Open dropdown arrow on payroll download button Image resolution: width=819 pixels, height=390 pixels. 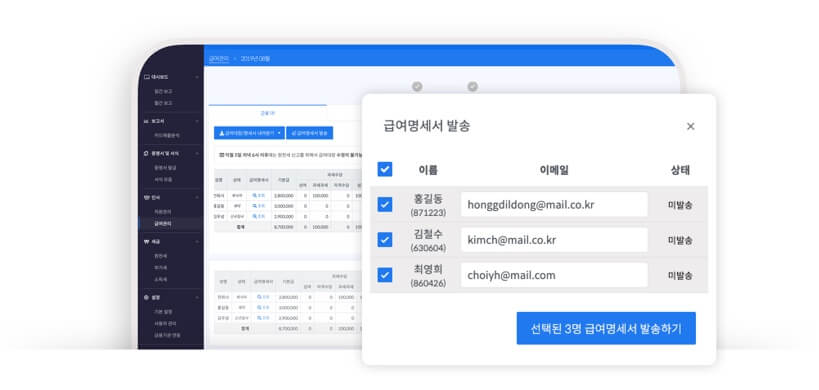[279, 133]
